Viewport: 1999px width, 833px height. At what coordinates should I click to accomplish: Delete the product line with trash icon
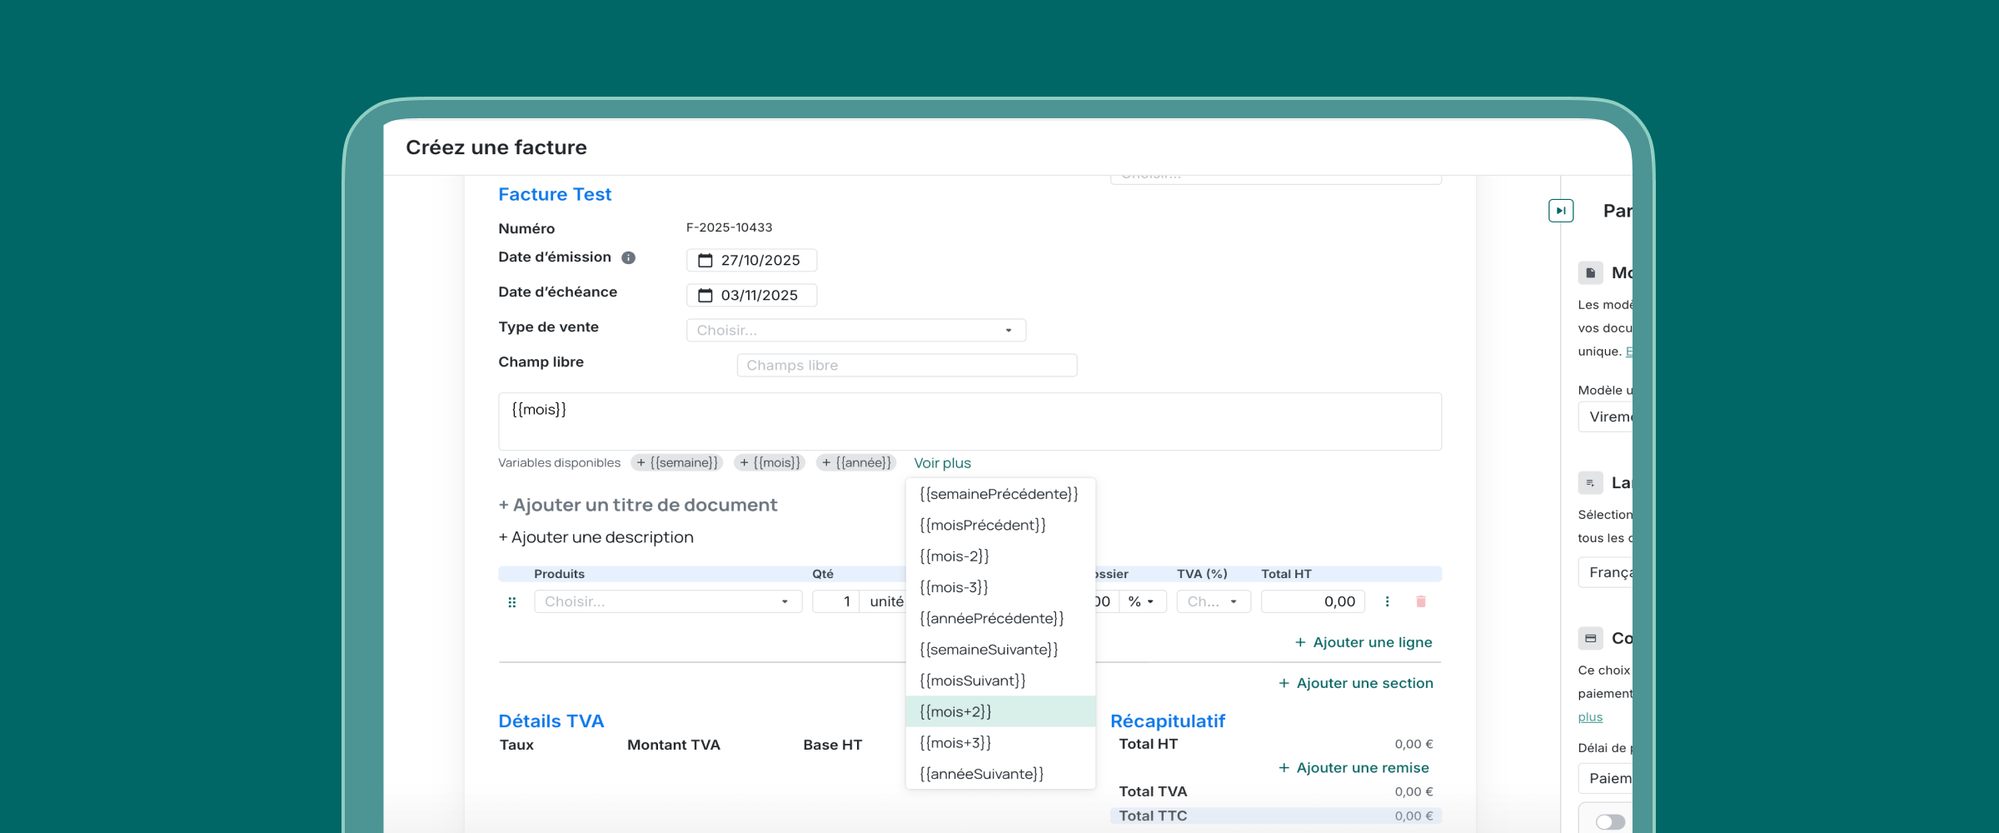click(1421, 602)
